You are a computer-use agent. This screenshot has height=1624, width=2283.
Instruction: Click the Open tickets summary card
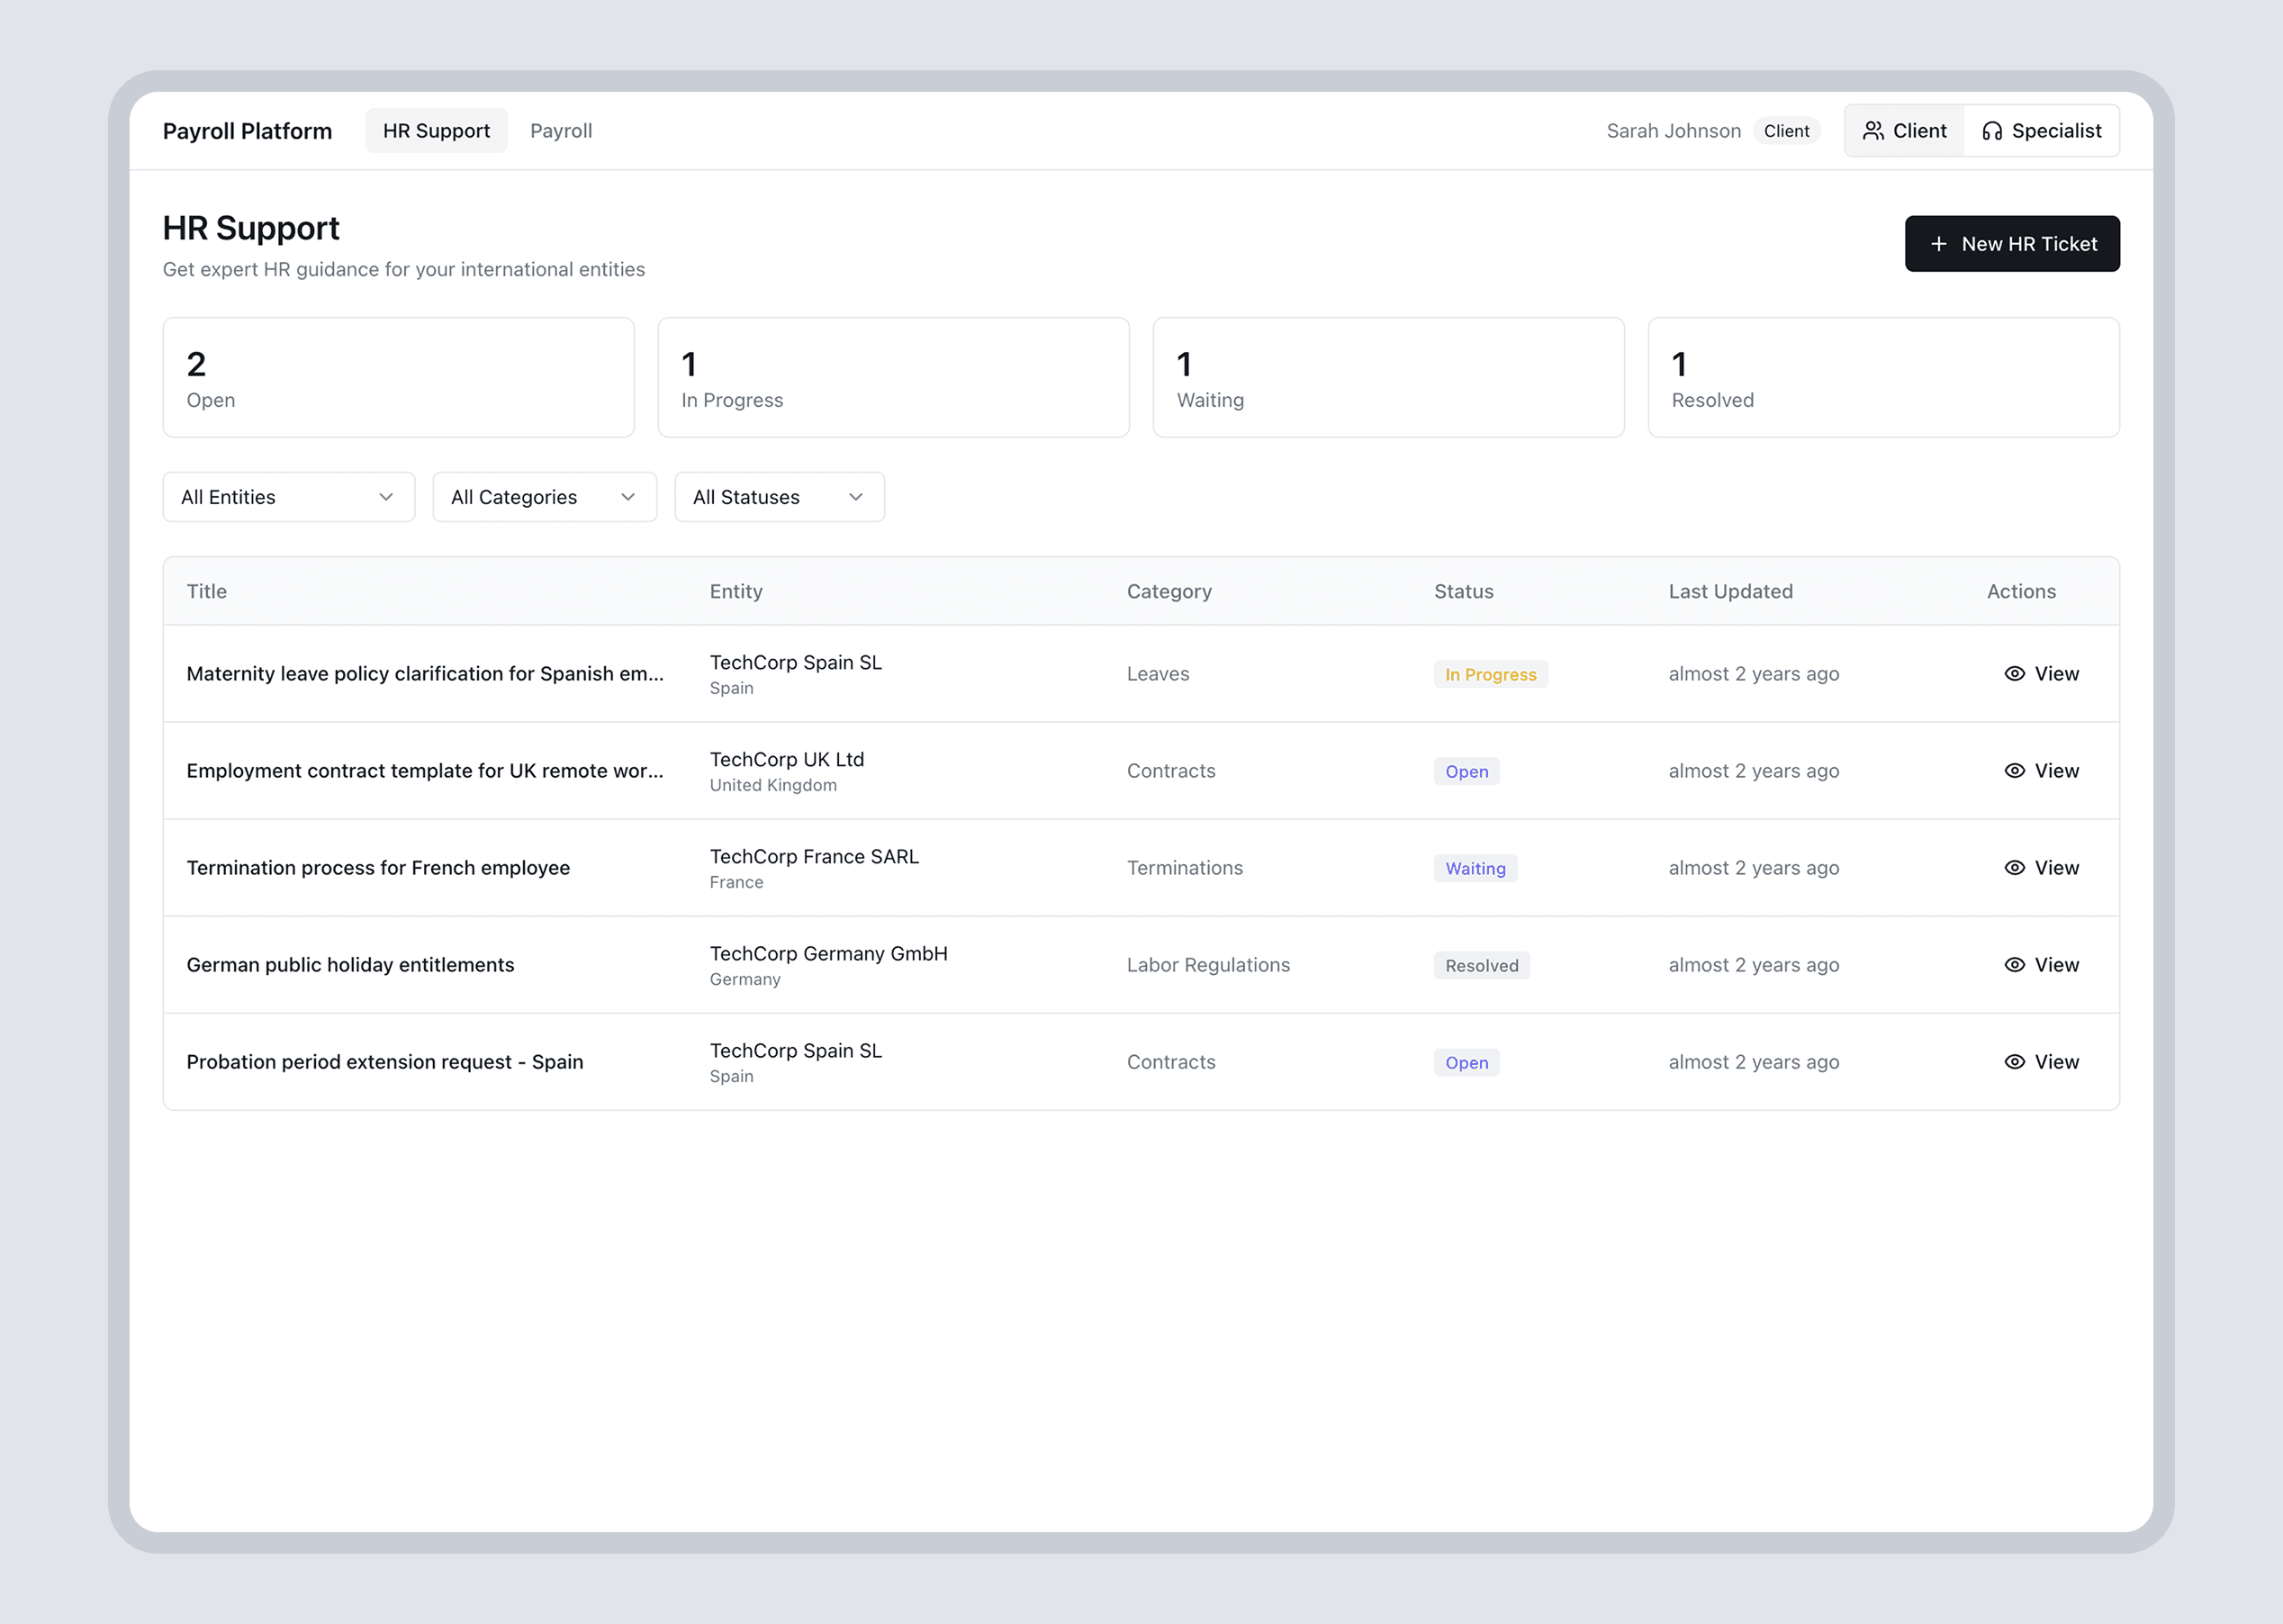pos(398,378)
